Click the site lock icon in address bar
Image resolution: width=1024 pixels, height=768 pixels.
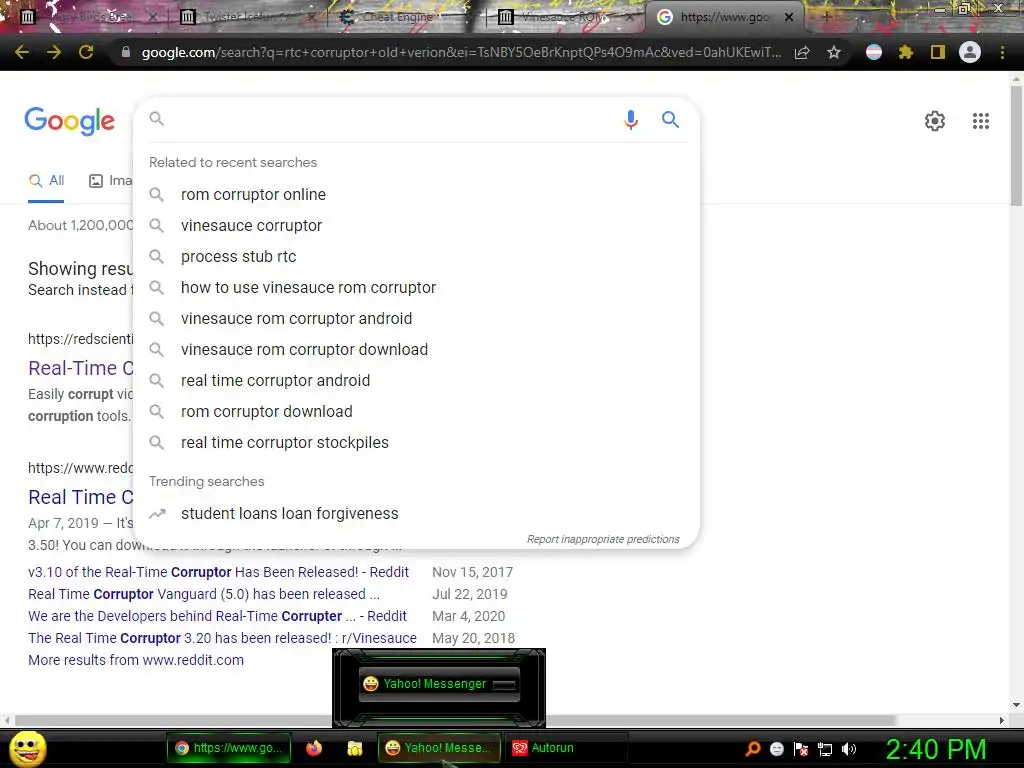(125, 52)
